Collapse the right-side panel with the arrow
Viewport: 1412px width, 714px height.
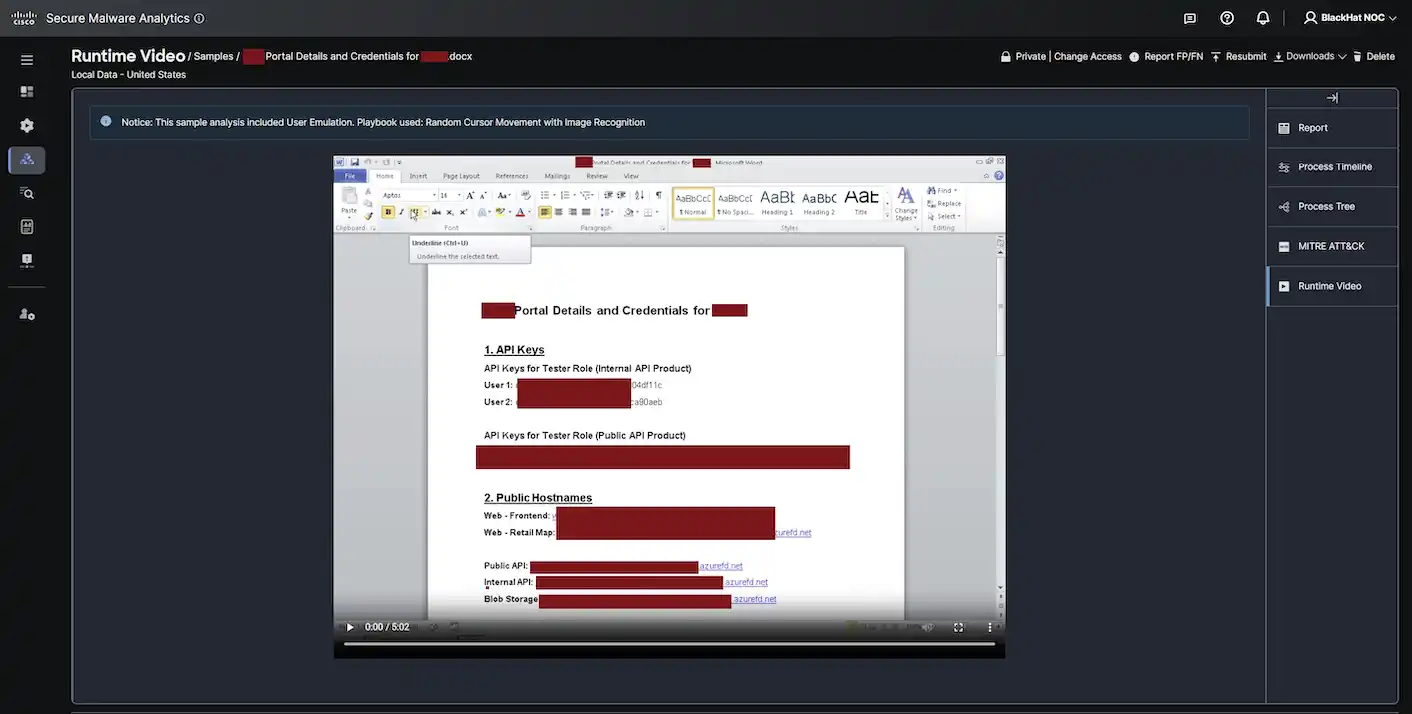[1332, 97]
